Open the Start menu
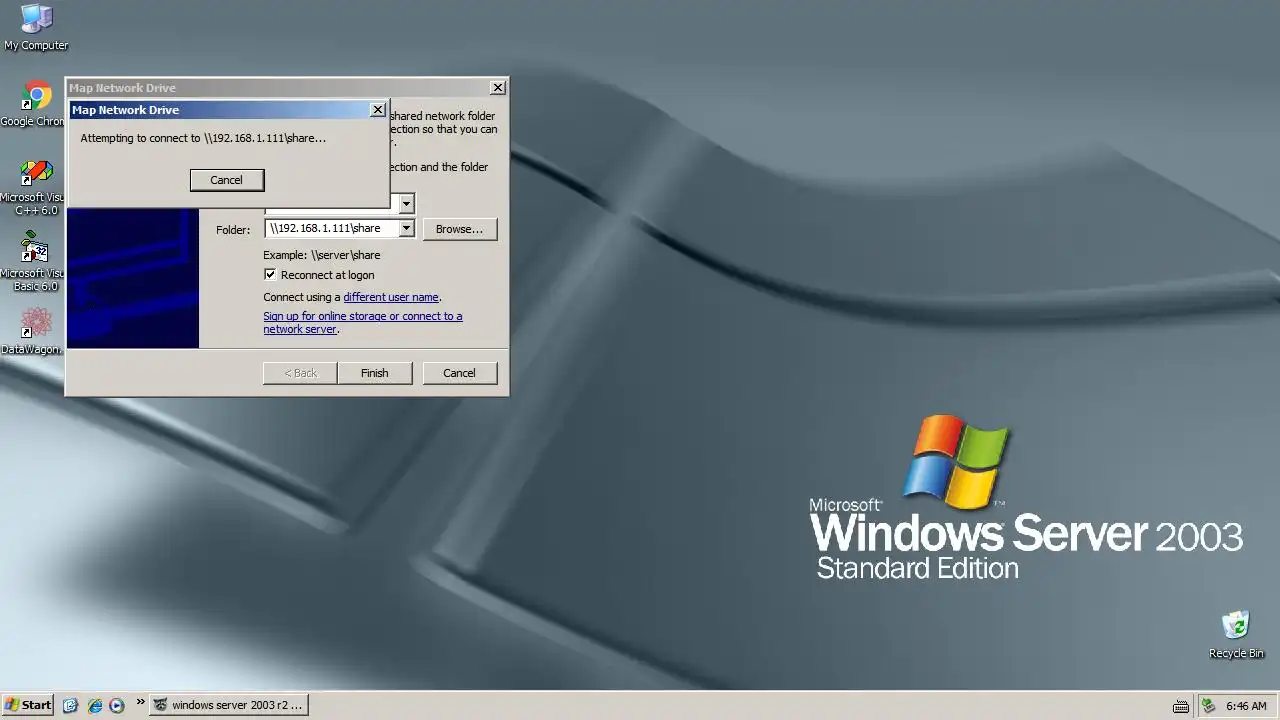The height and width of the screenshot is (720, 1280). [x=28, y=705]
